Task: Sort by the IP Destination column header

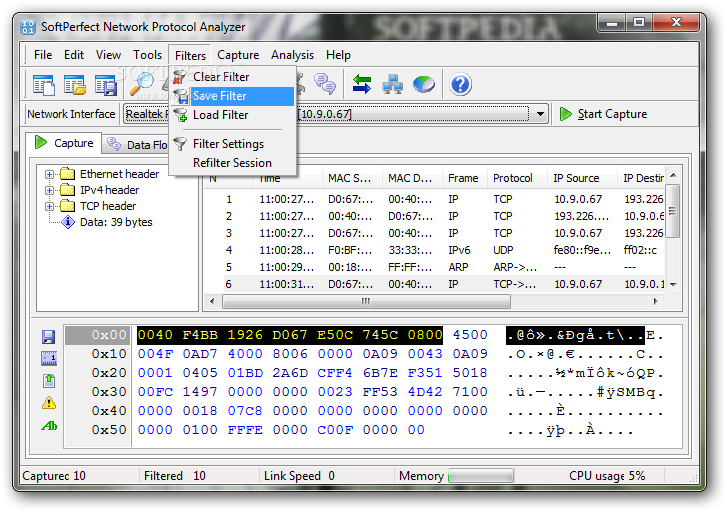Action: tap(642, 178)
